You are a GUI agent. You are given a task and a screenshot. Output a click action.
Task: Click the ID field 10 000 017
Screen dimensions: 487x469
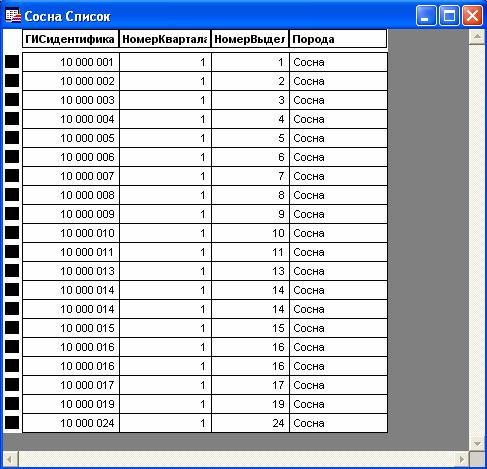point(71,385)
